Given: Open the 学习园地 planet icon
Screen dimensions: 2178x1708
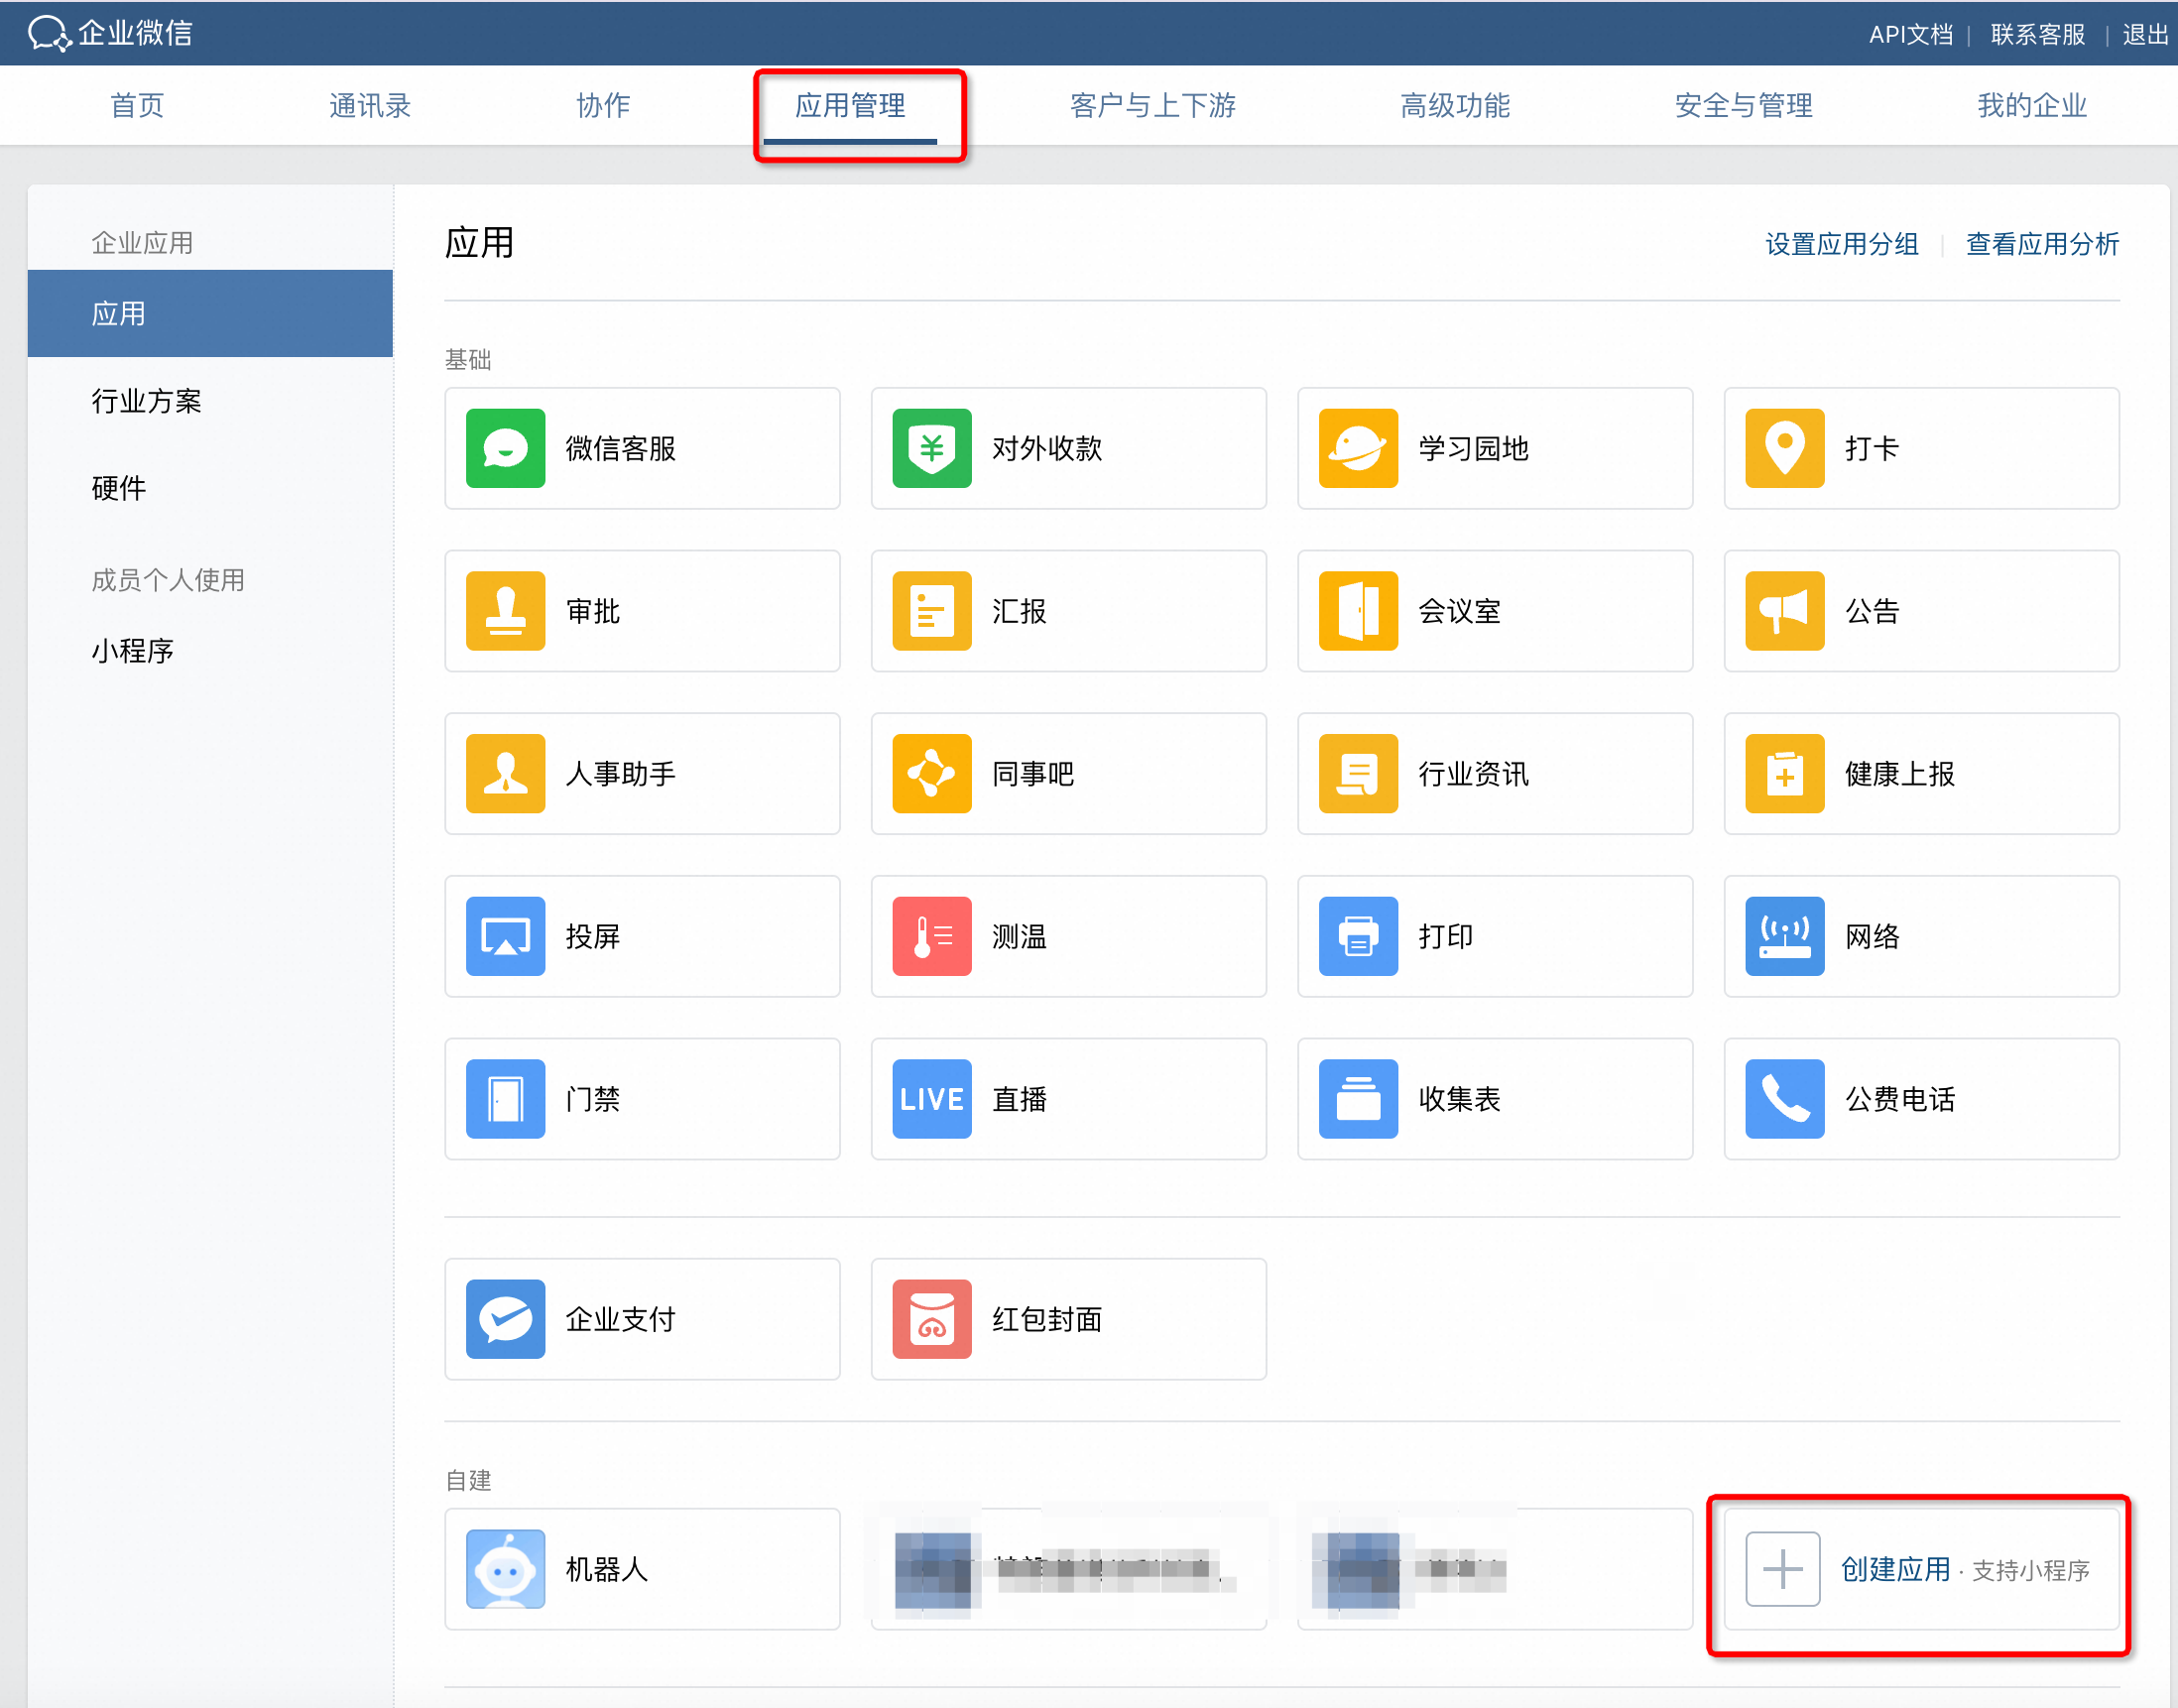Looking at the screenshot, I should (1358, 448).
